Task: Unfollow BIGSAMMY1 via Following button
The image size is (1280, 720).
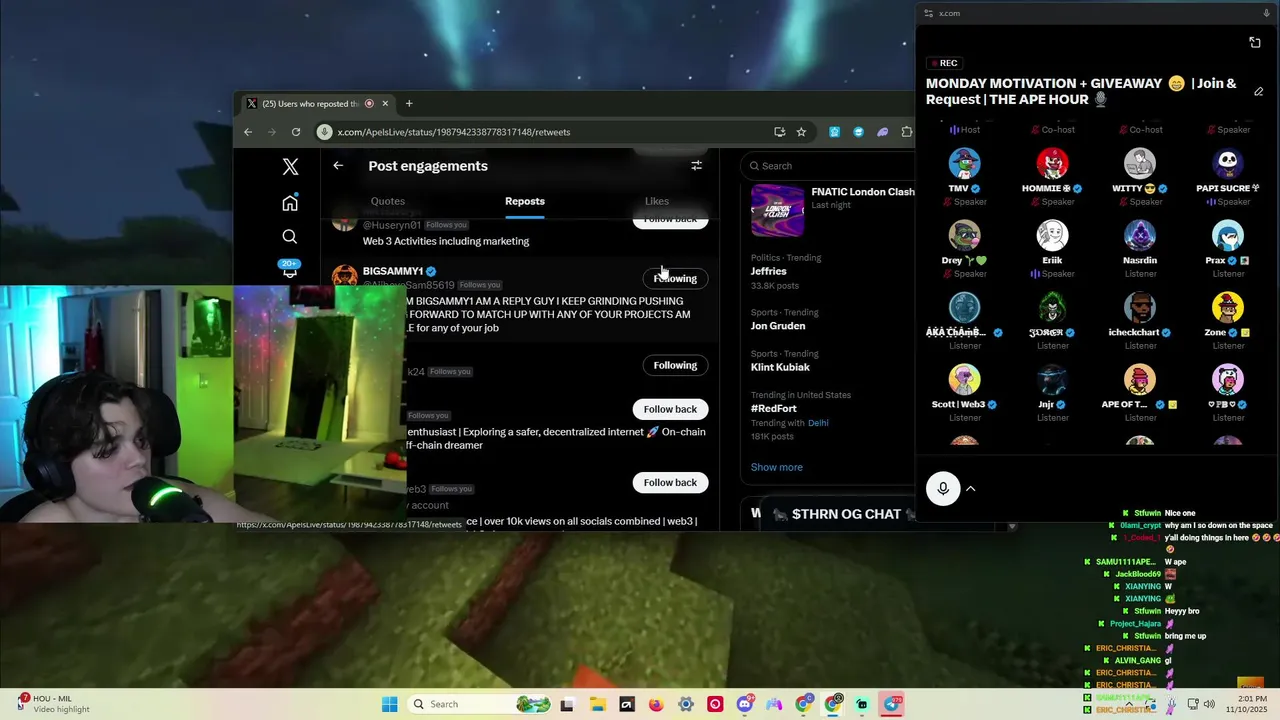Action: [675, 278]
